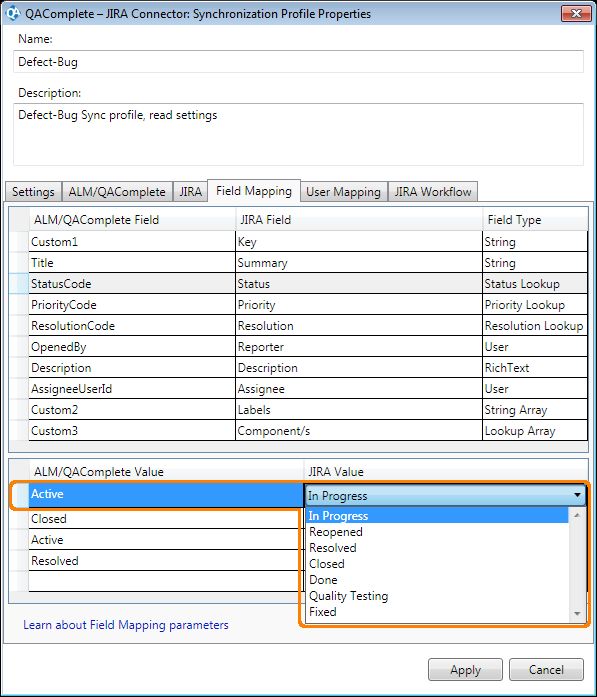Click the row selector beside StatusCode
This screenshot has height=697, width=597.
pyautogui.click(x=19, y=284)
